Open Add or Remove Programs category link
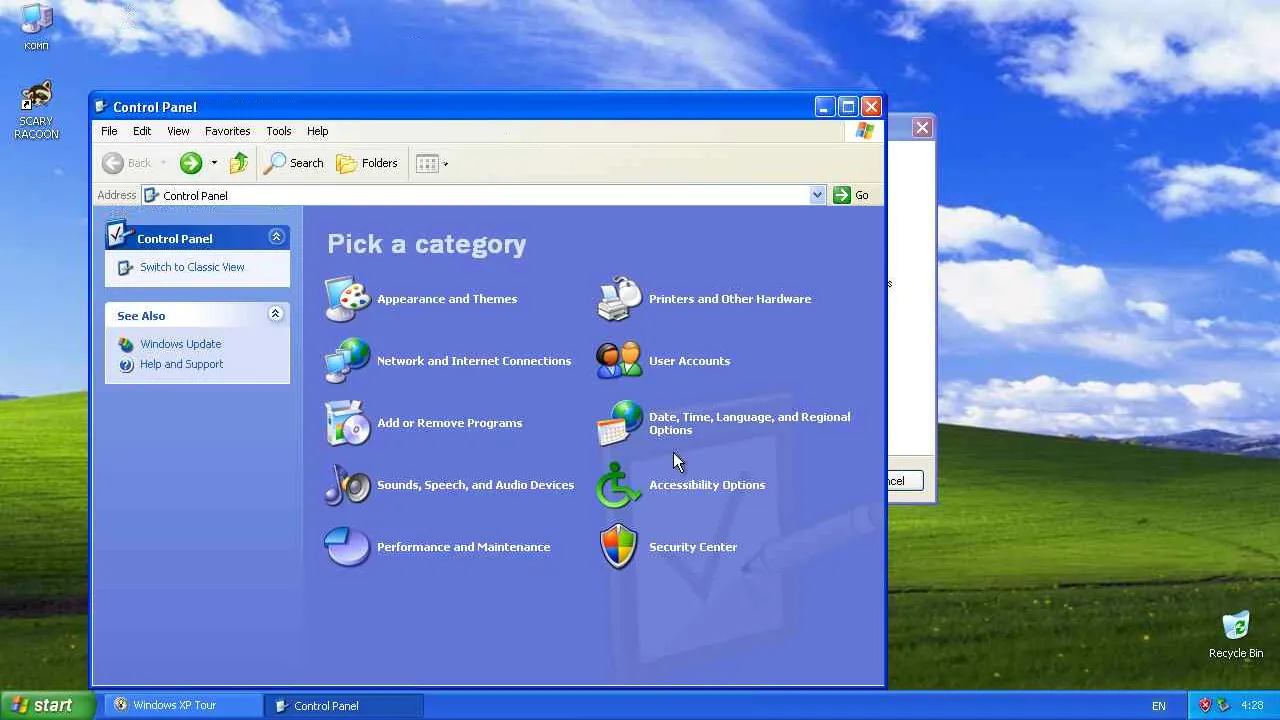This screenshot has width=1280, height=720. tap(450, 423)
